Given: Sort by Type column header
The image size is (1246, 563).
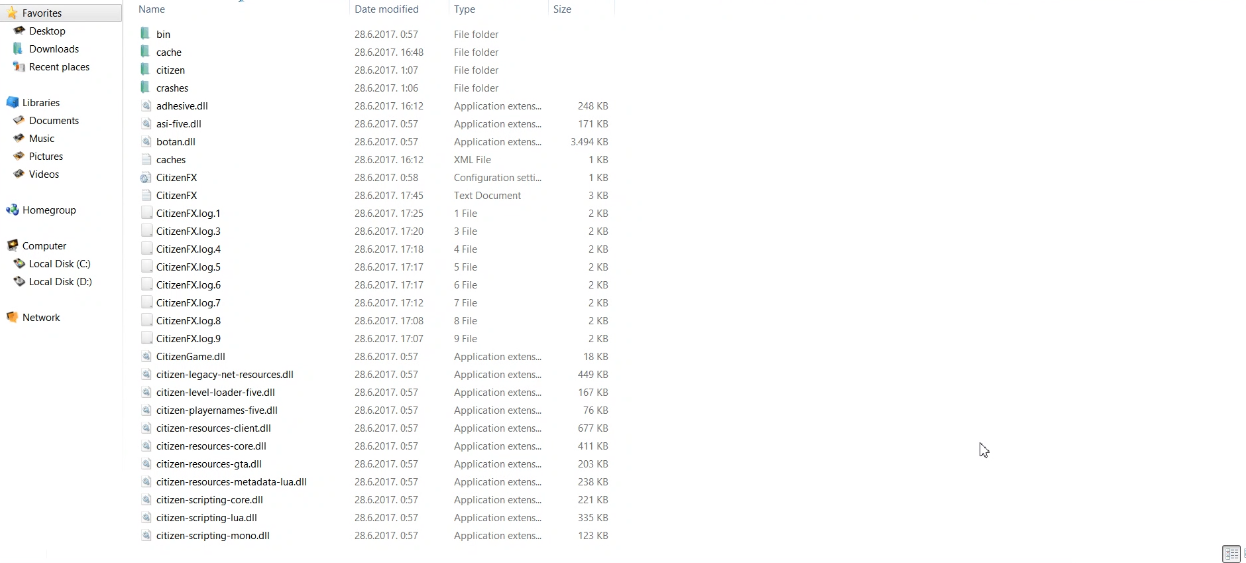Looking at the screenshot, I should point(464,9).
